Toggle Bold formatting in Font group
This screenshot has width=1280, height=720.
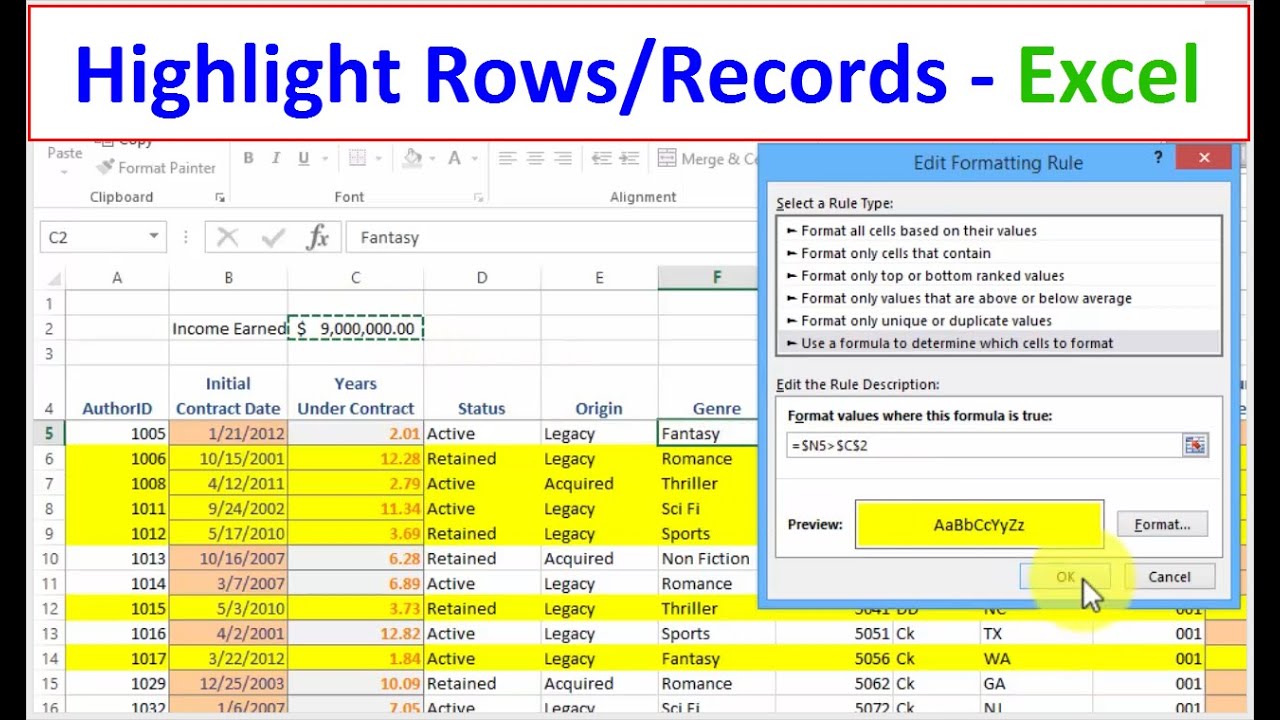(x=248, y=158)
